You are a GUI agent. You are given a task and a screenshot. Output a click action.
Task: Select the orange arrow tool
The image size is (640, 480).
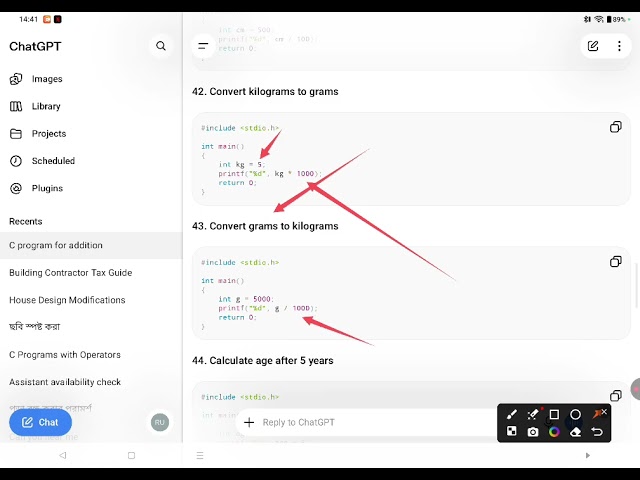598,414
